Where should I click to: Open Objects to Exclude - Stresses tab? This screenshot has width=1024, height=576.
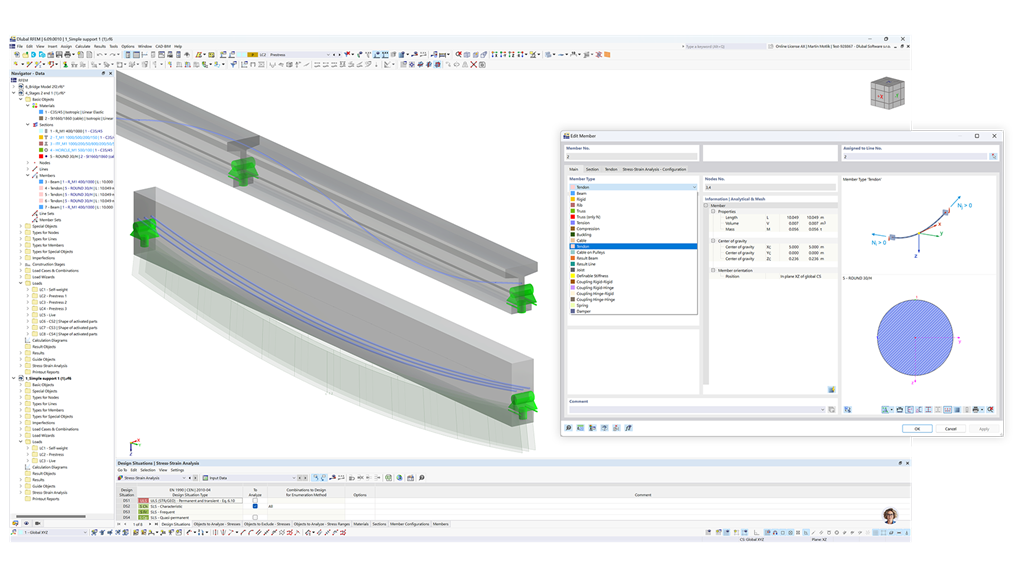266,524
